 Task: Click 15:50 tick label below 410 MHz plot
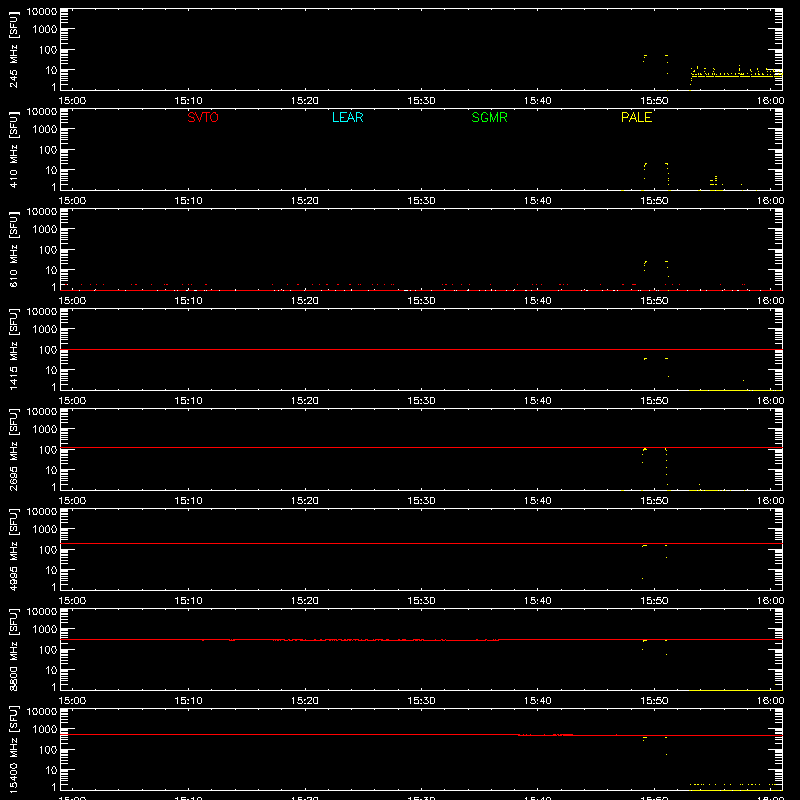coord(654,201)
